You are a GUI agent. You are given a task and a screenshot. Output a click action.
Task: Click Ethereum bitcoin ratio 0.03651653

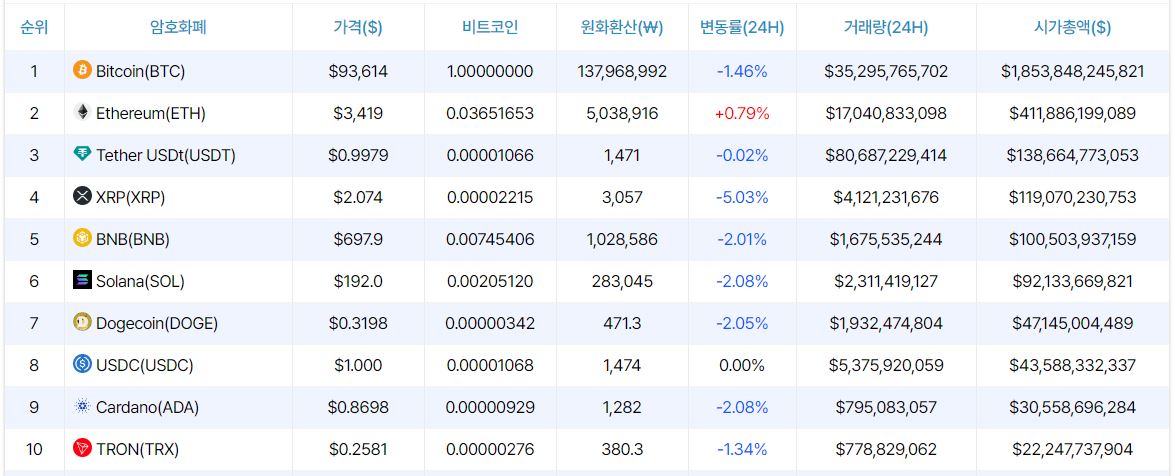[x=490, y=113]
